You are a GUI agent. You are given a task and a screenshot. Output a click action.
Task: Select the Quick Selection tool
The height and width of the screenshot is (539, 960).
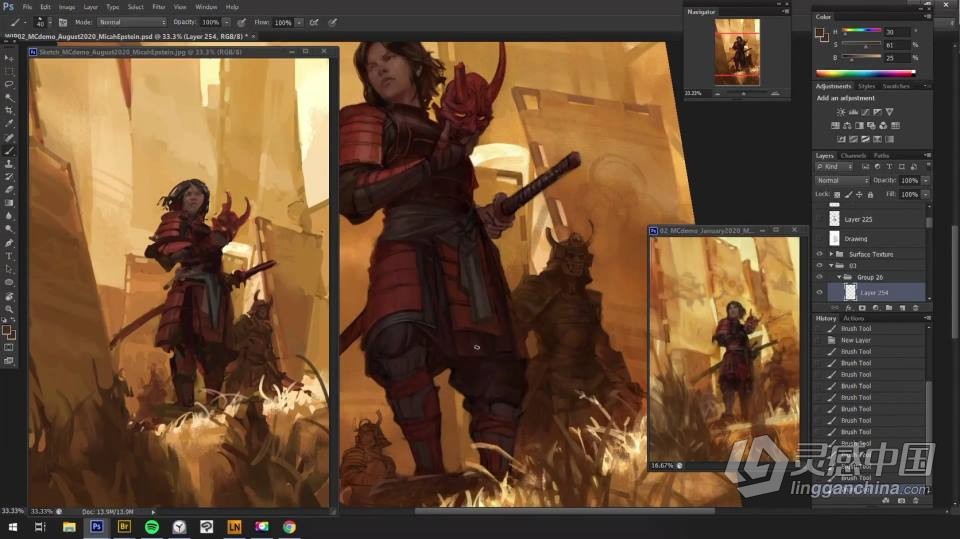pos(9,97)
